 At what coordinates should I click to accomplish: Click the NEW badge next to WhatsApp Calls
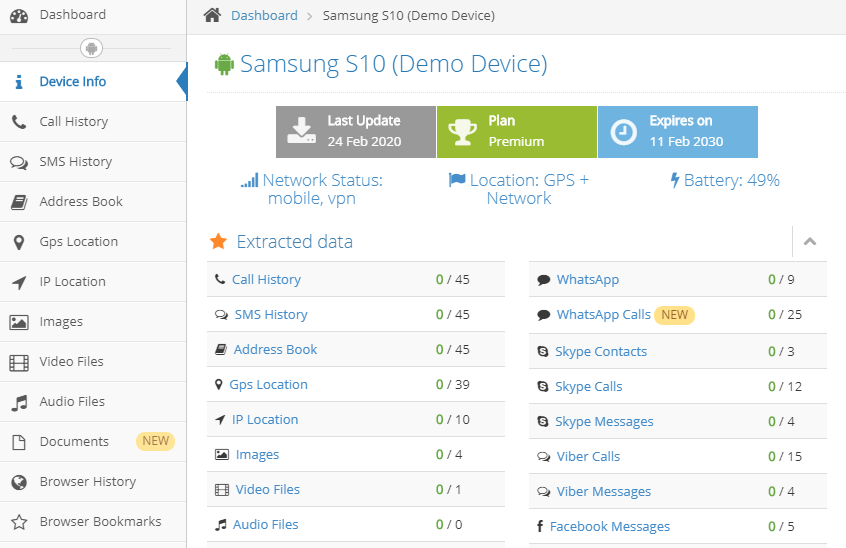(x=674, y=314)
